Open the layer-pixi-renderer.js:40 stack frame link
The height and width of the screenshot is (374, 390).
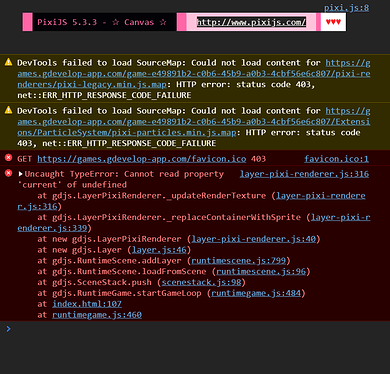[x=253, y=239]
